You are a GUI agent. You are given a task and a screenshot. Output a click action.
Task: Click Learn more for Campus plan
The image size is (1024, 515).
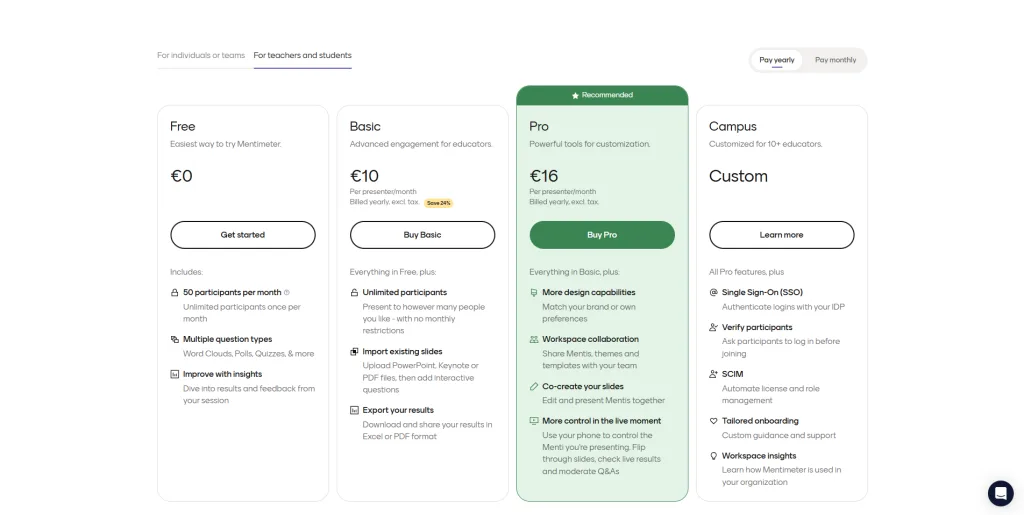pos(781,235)
